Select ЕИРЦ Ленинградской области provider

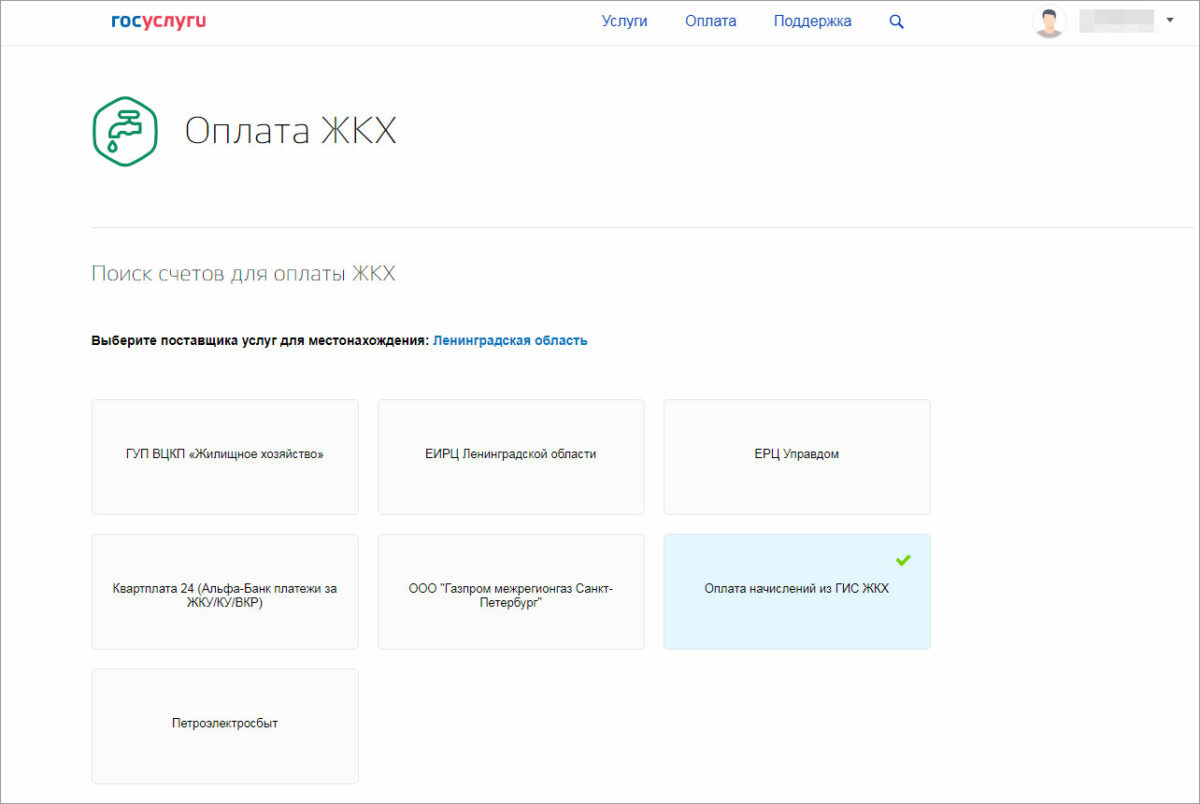[511, 457]
